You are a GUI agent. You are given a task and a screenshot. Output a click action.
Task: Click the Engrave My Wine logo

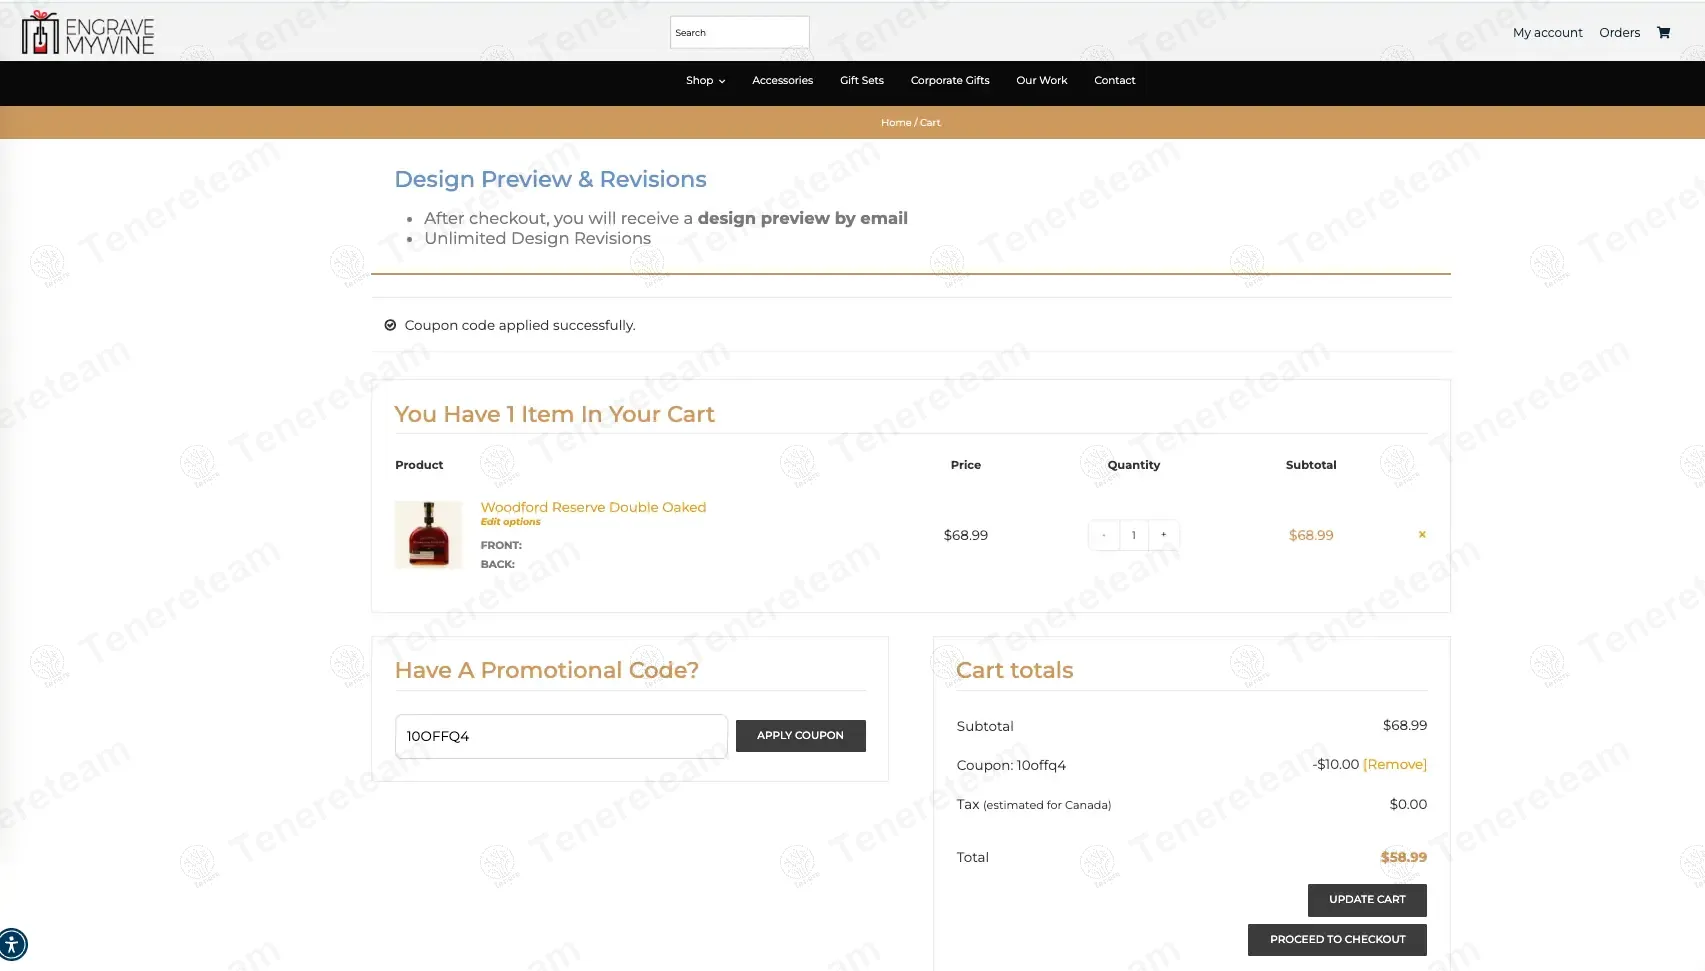(x=88, y=33)
